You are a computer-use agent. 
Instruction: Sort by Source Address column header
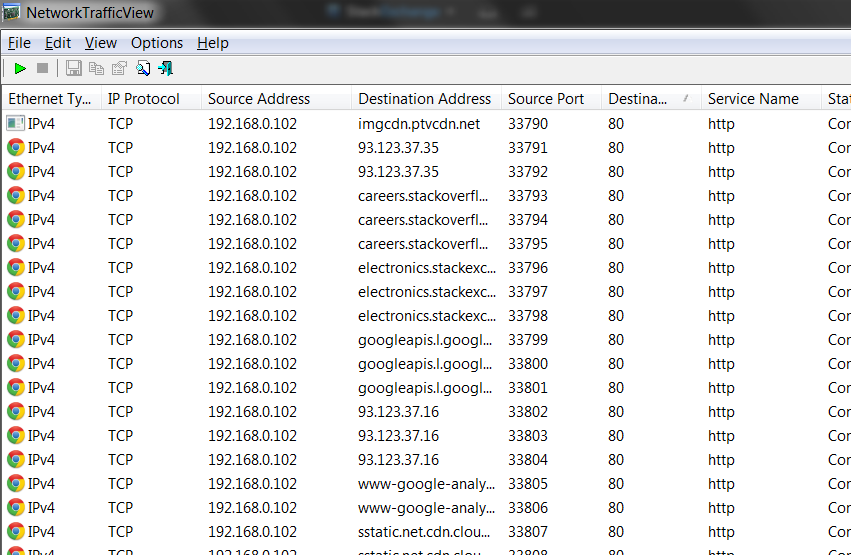click(x=276, y=99)
